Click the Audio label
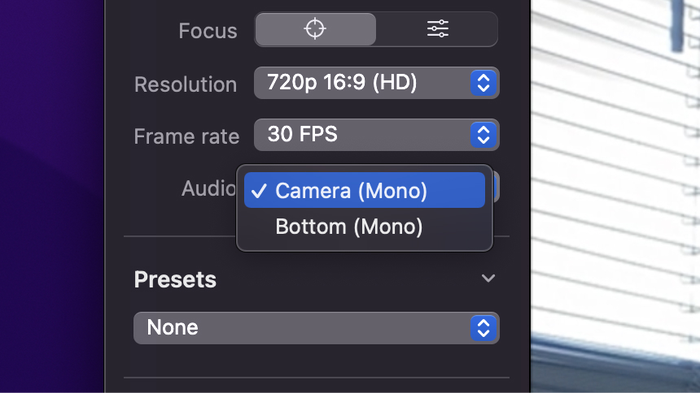The height and width of the screenshot is (393, 700). point(208,188)
